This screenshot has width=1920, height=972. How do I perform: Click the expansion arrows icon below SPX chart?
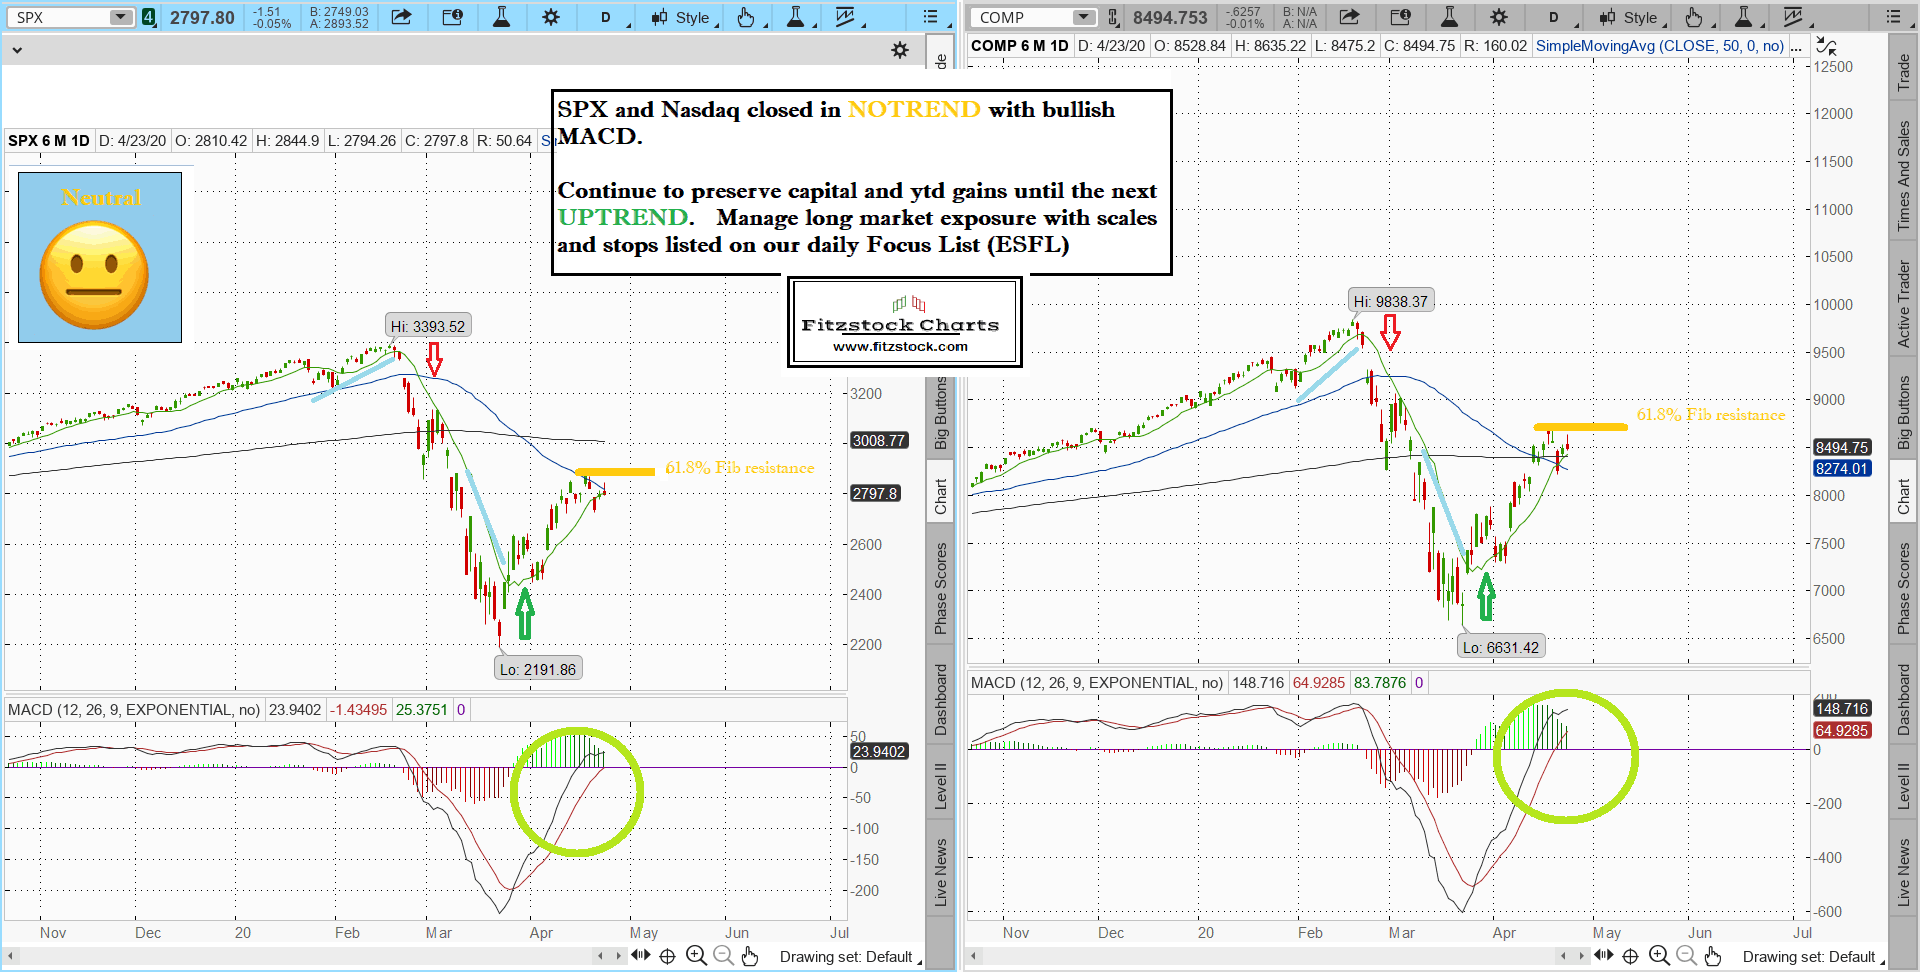pyautogui.click(x=640, y=956)
